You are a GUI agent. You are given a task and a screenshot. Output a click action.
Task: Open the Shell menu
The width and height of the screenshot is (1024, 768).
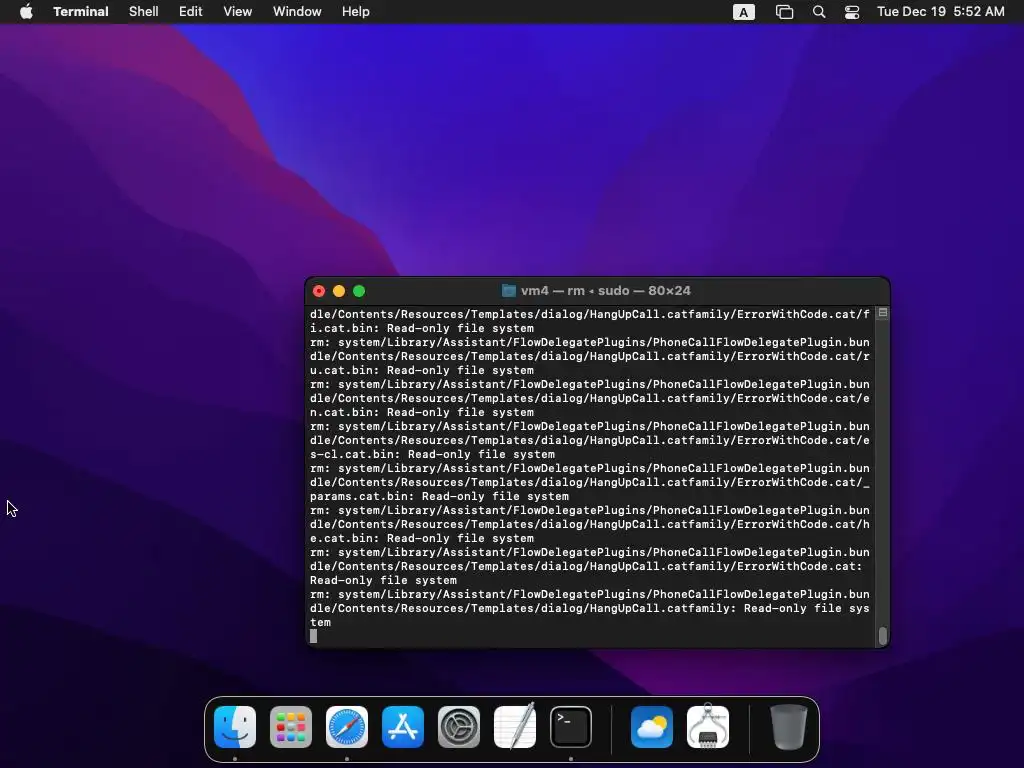pos(144,12)
